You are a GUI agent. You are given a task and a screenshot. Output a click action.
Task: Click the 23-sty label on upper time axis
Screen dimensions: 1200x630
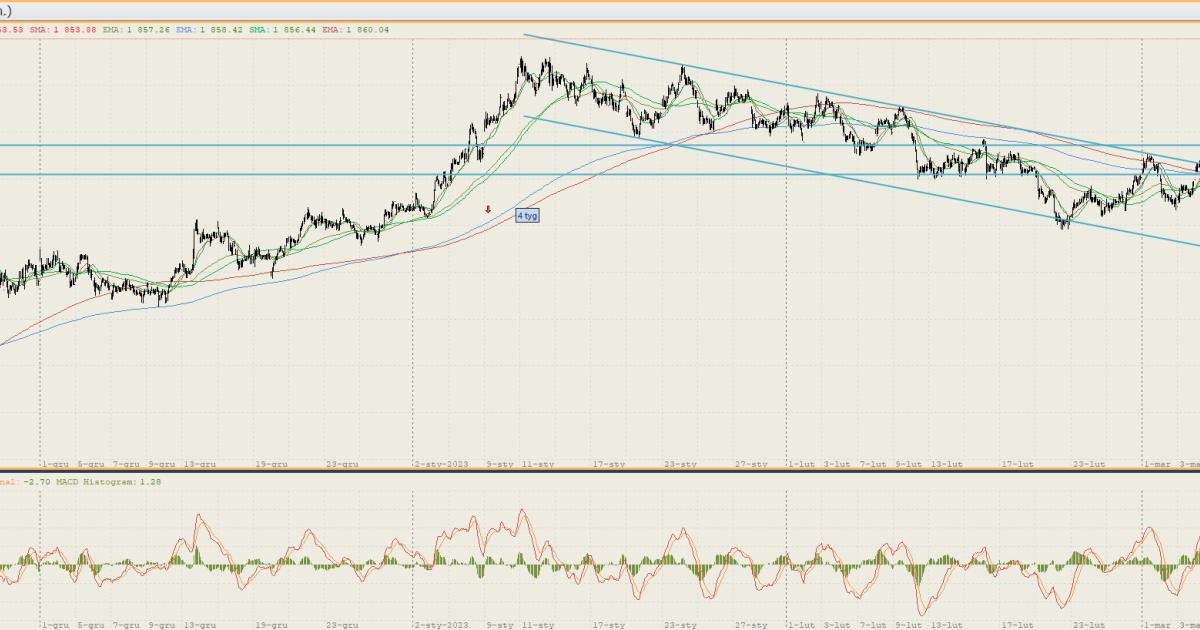(x=680, y=465)
